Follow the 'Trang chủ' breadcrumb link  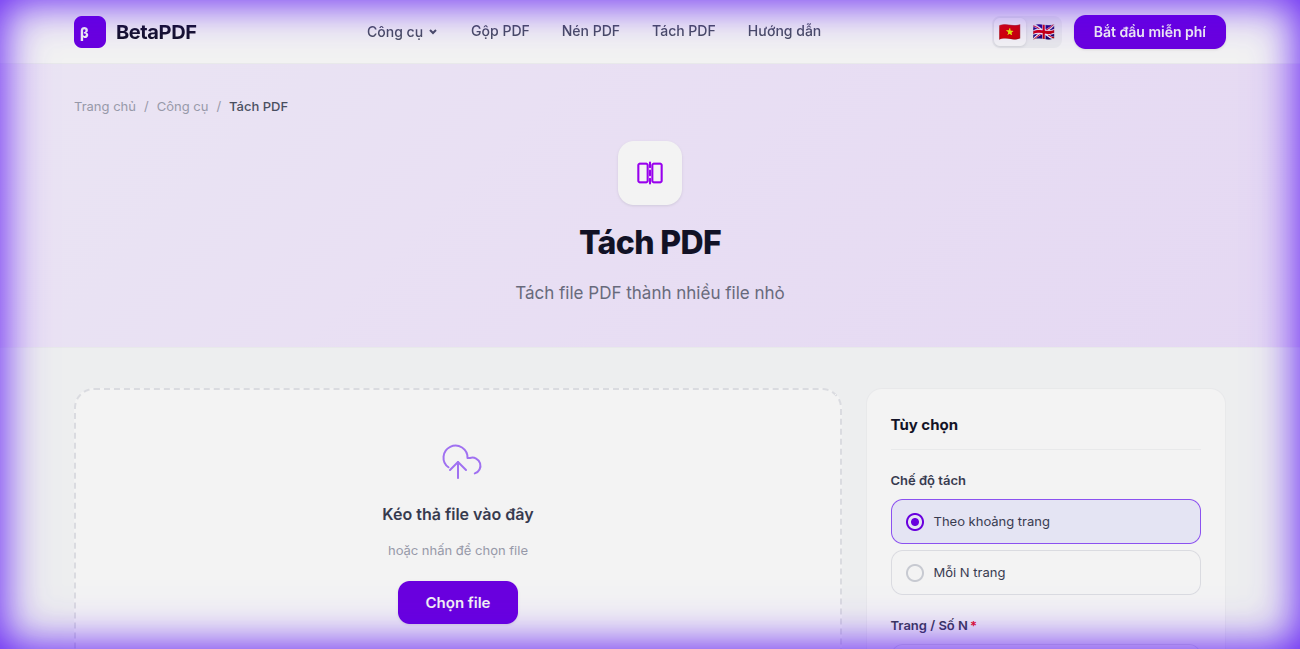[x=105, y=106]
